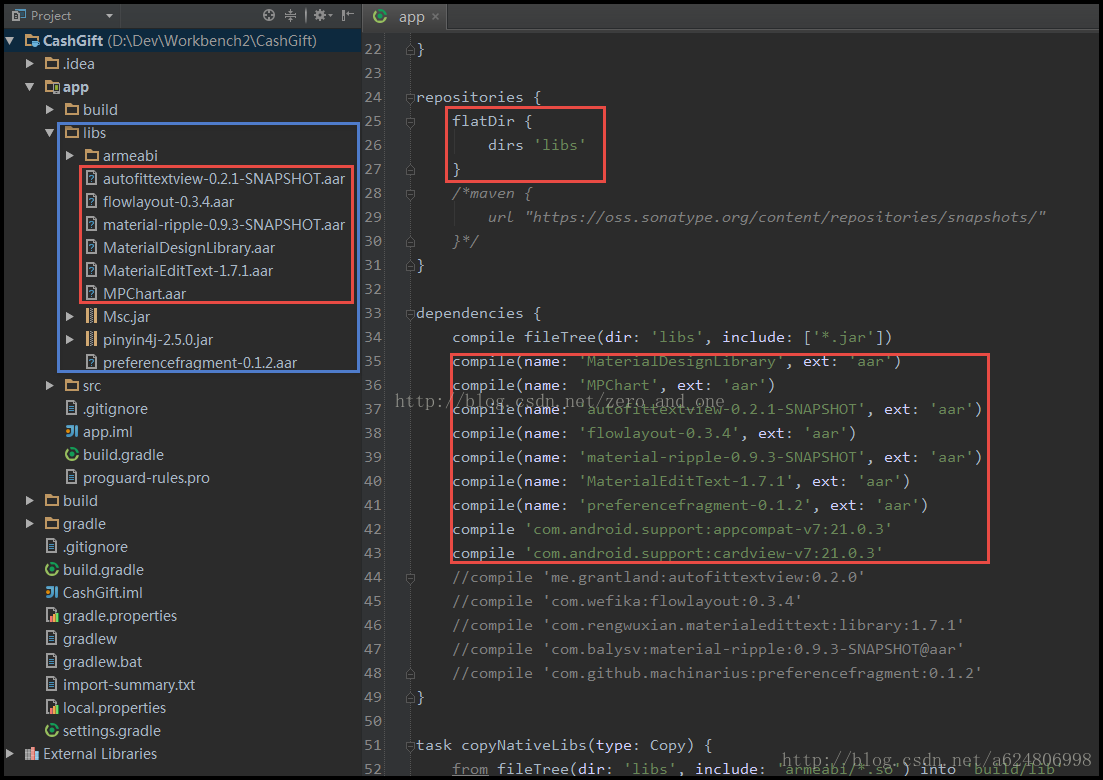Expand the pinyin4j-2.5.0.jar archive
This screenshot has width=1103, height=780.
click(x=70, y=340)
